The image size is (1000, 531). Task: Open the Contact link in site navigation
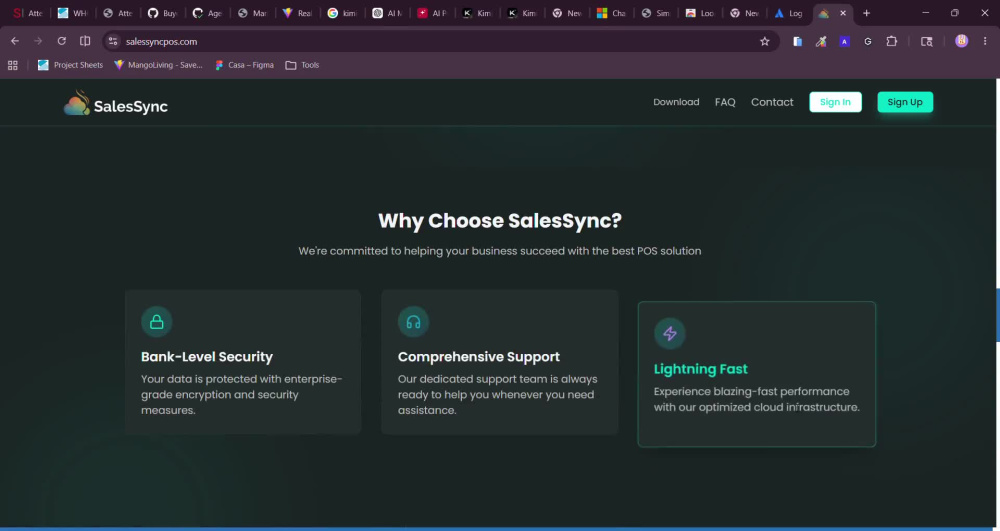[x=772, y=102]
